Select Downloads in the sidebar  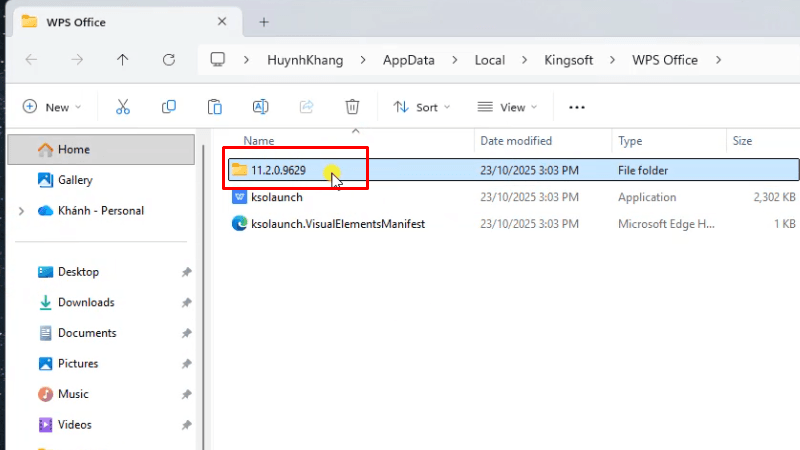86,302
